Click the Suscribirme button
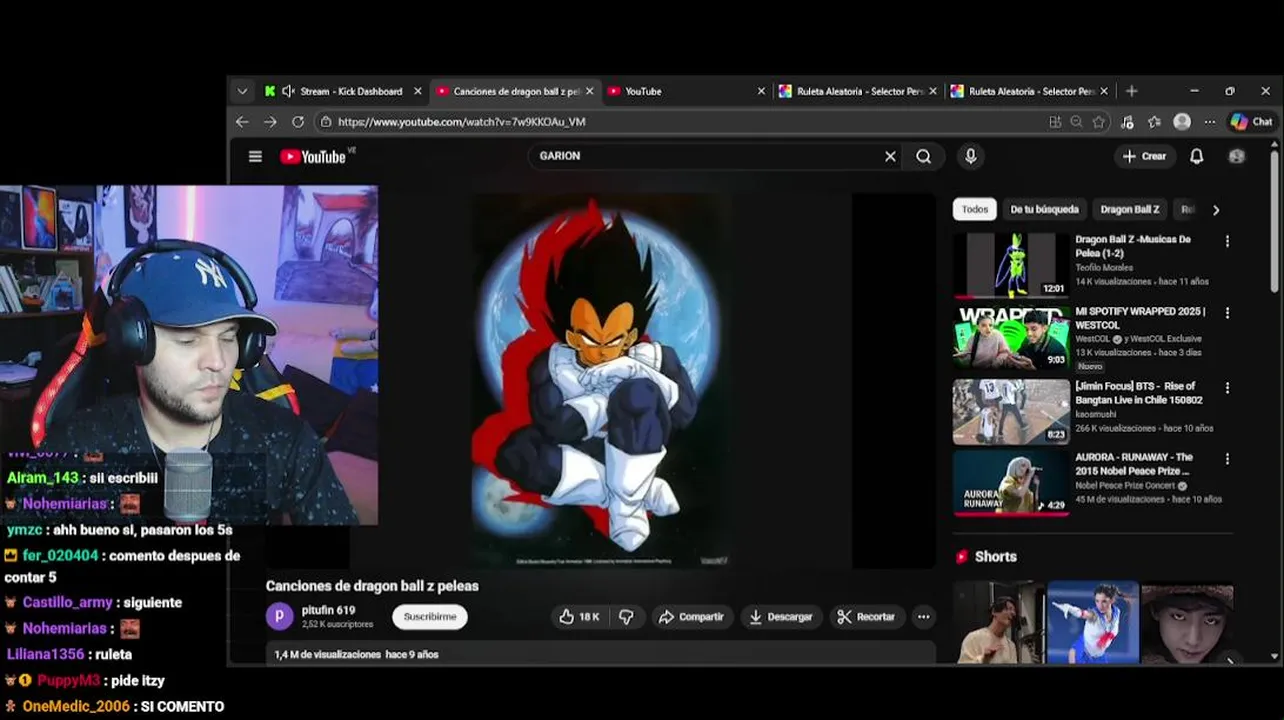This screenshot has width=1284, height=720. click(x=429, y=617)
